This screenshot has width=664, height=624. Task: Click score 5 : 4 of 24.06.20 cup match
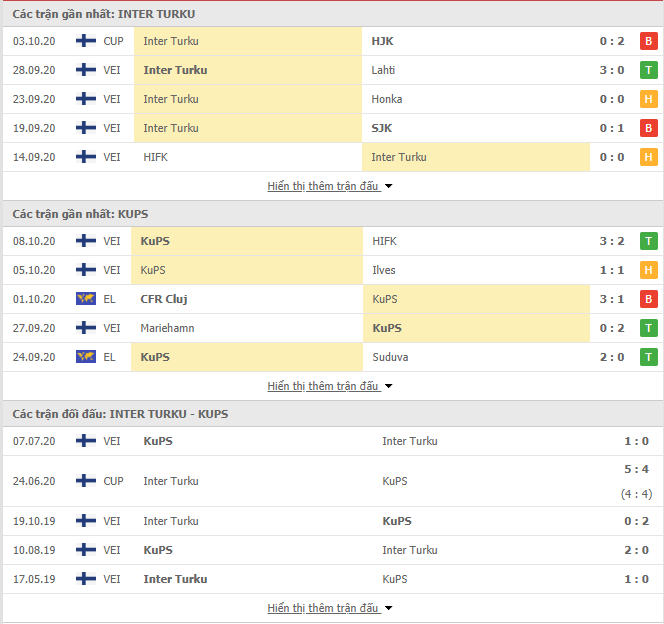coord(636,469)
